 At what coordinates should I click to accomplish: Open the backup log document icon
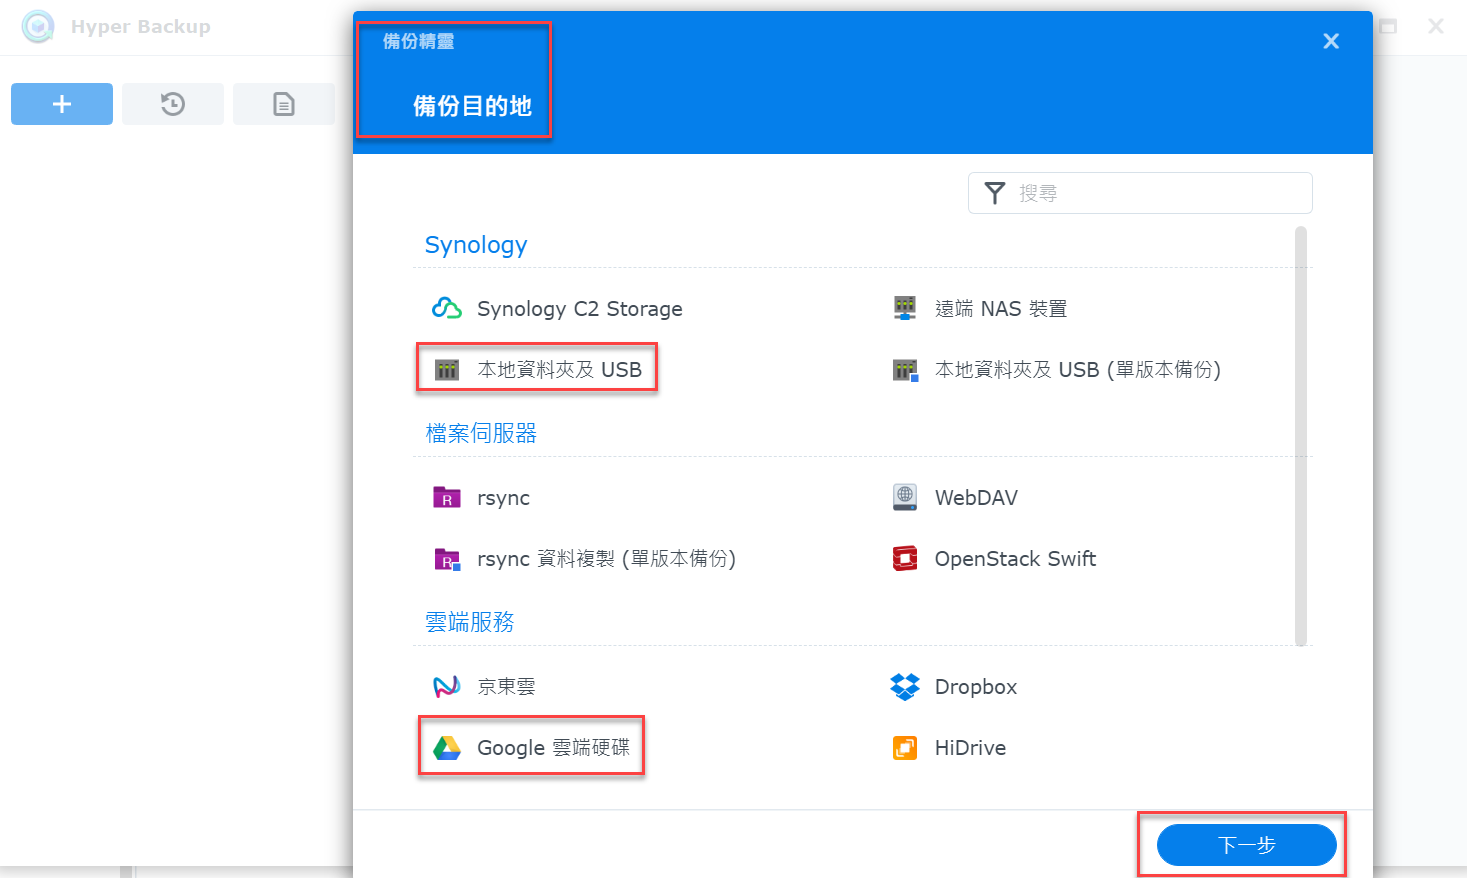pyautogui.click(x=284, y=104)
